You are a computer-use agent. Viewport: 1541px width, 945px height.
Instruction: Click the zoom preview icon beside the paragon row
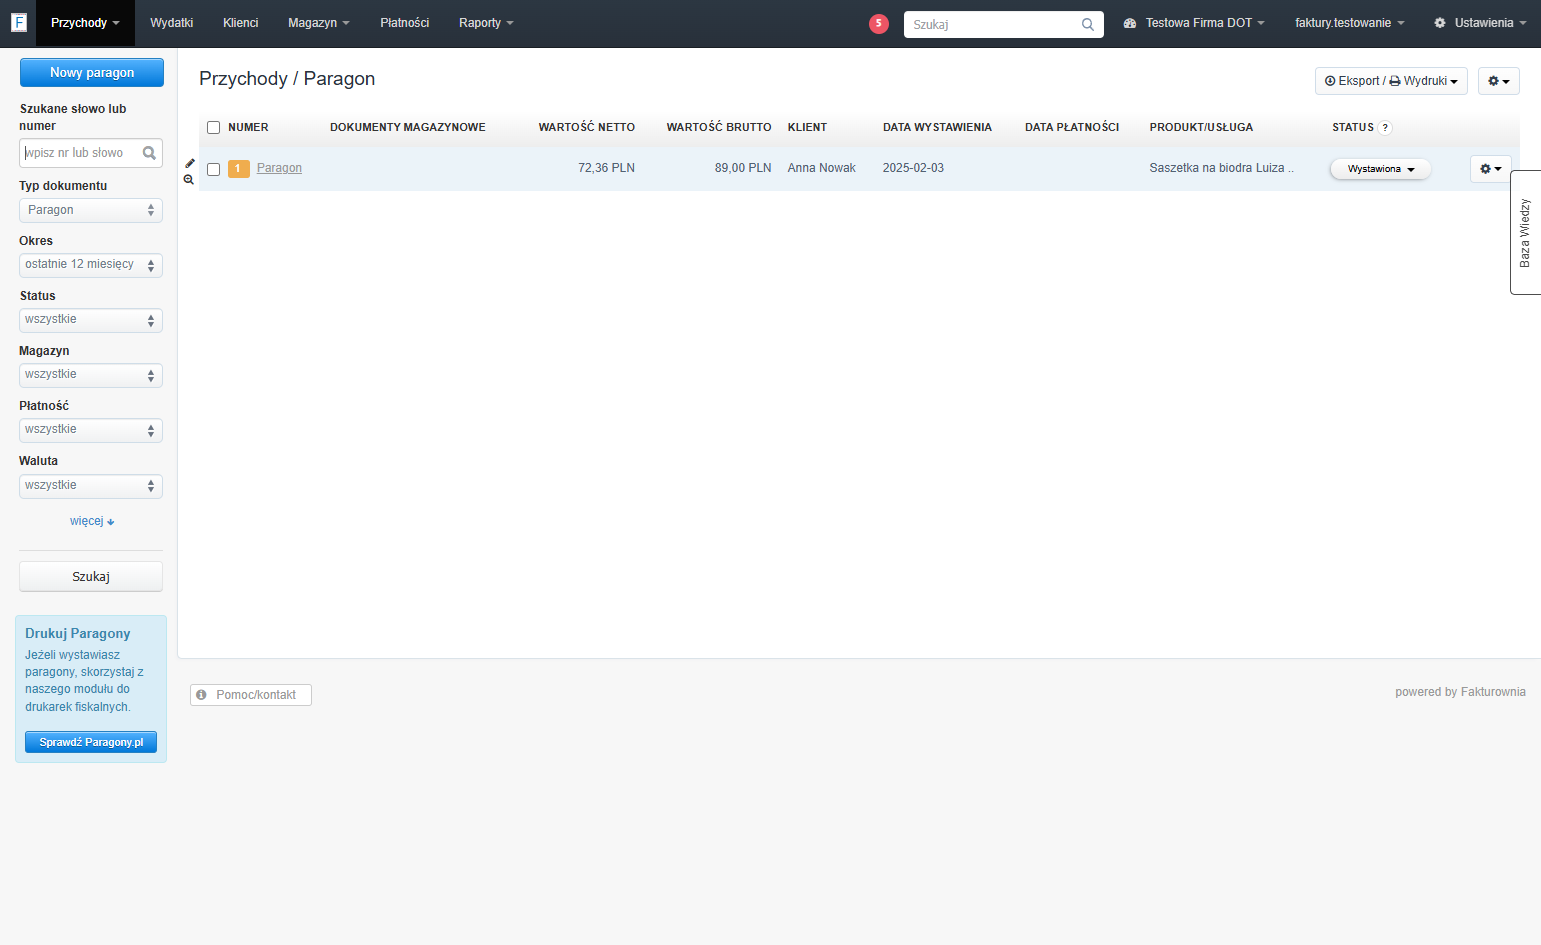(189, 180)
